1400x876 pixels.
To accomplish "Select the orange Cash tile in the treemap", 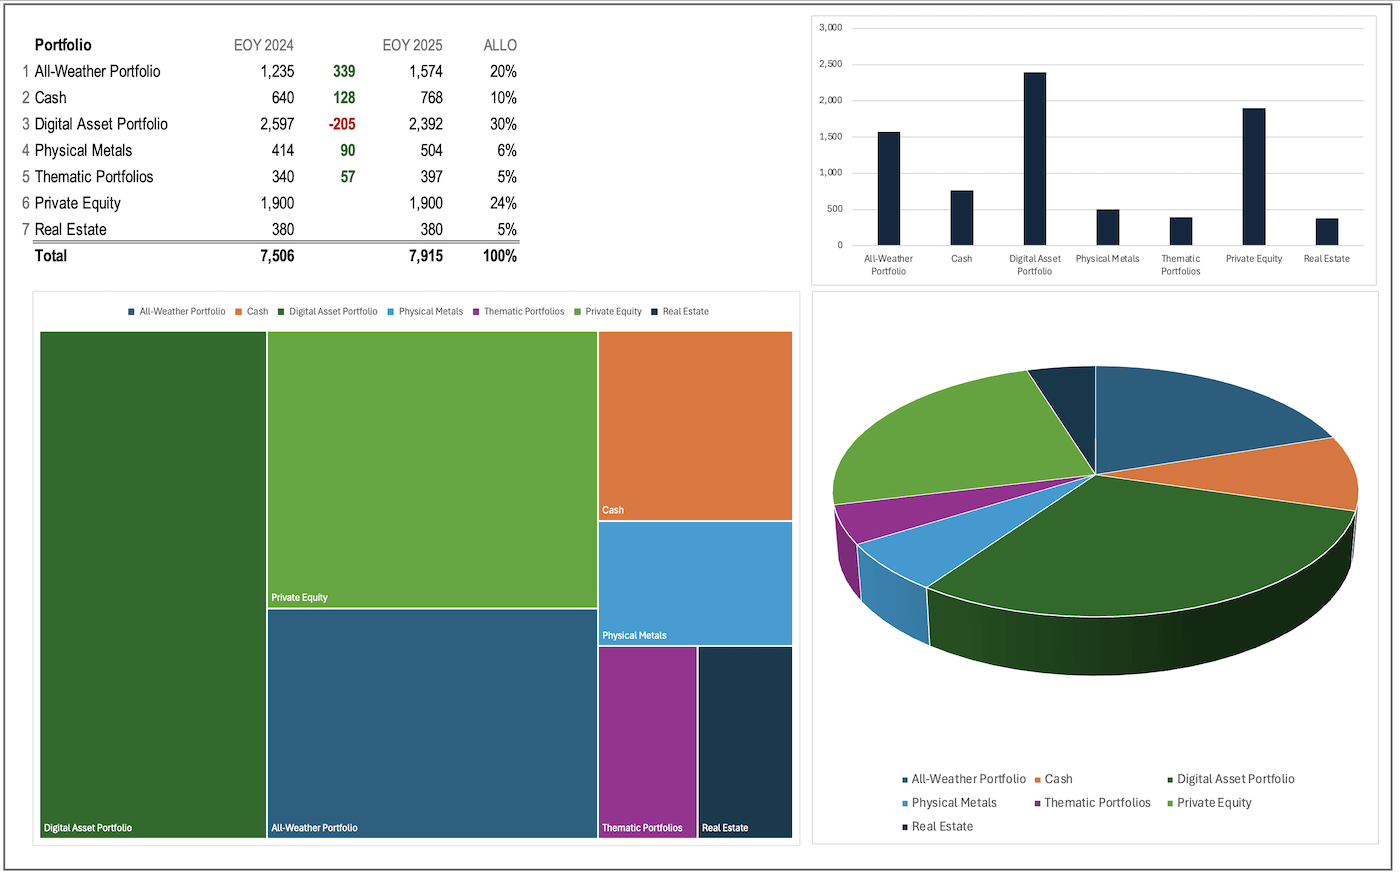I will click(x=695, y=425).
